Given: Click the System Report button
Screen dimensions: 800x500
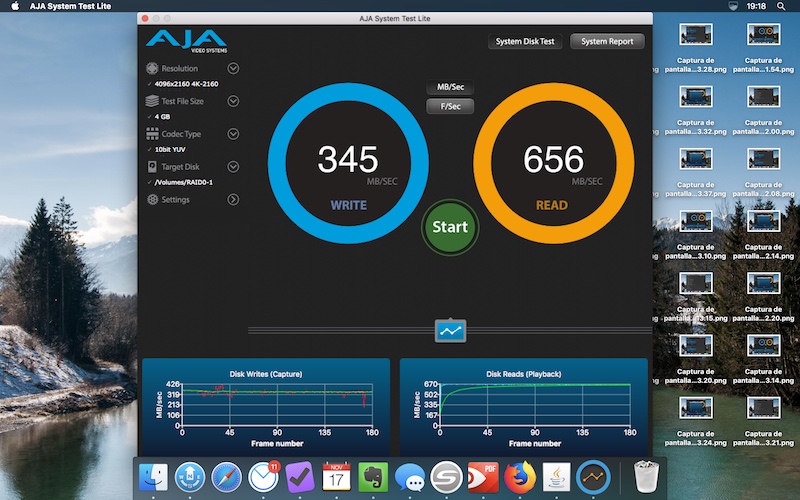Looking at the screenshot, I should 607,41.
